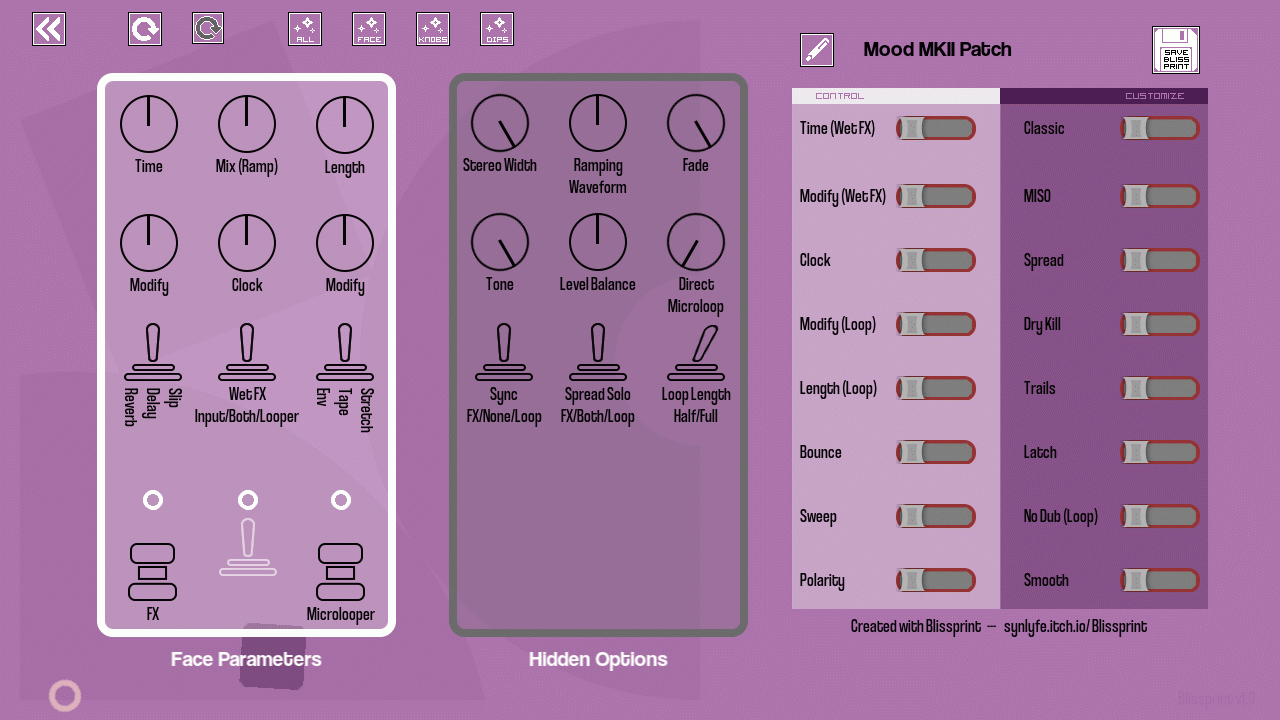This screenshot has width=1280, height=720.
Task: Toggle the Dry Kill DIP switch
Action: click(1160, 324)
